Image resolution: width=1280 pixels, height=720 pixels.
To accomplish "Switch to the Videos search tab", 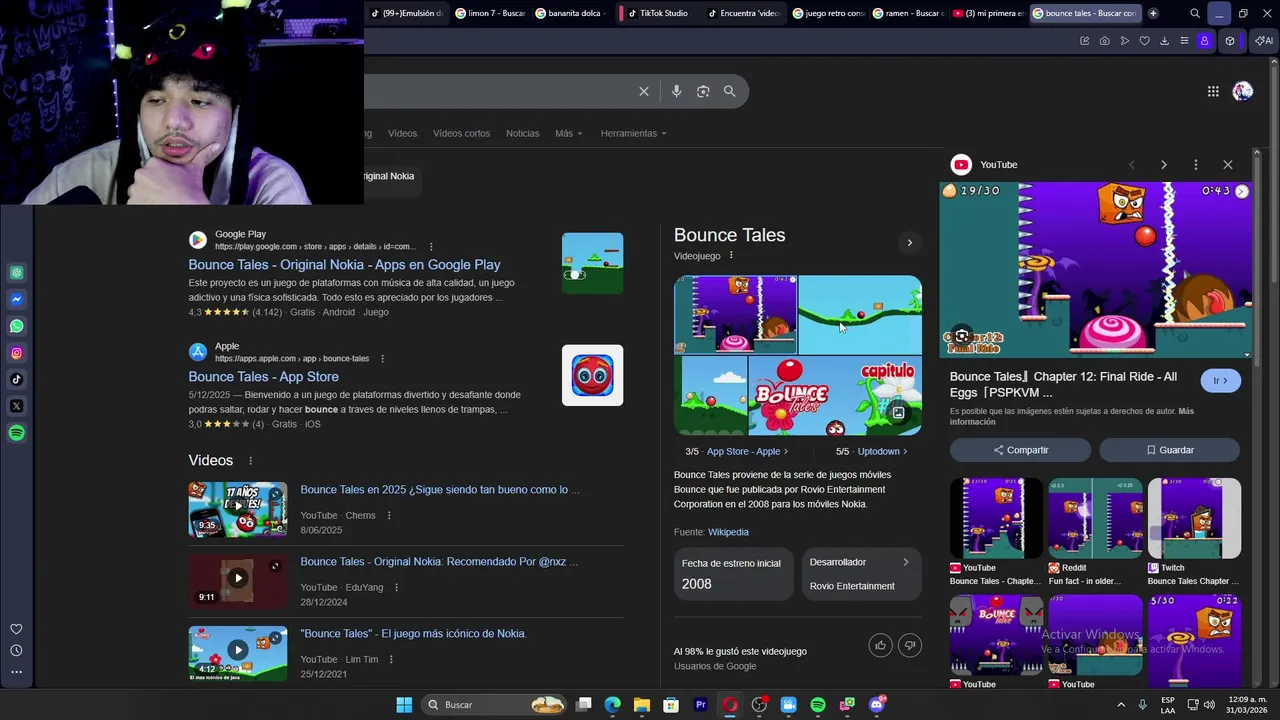I will [x=402, y=133].
